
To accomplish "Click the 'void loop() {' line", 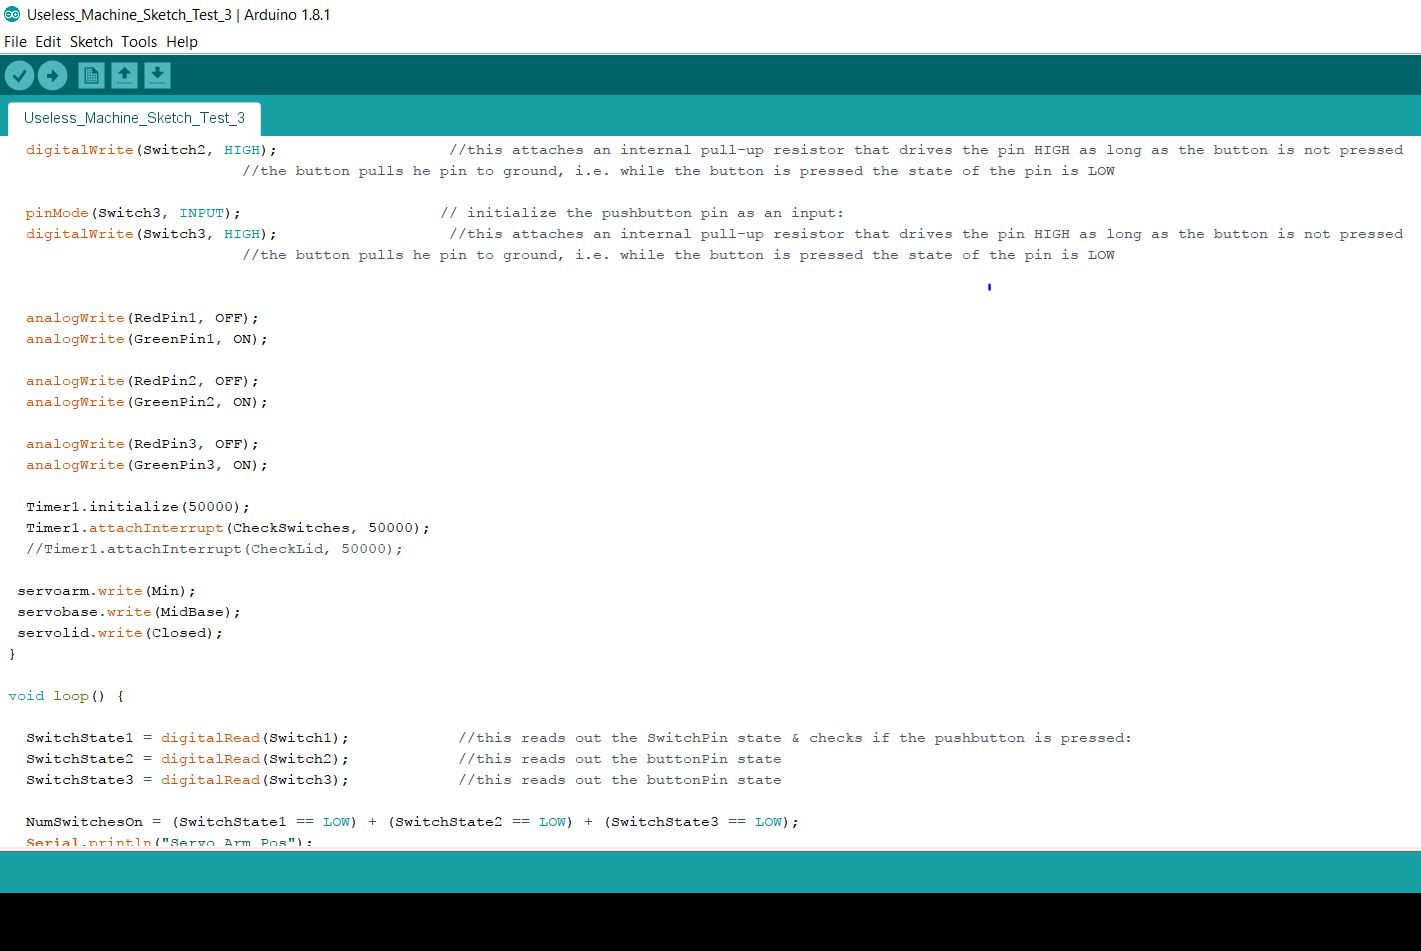I will pyautogui.click(x=66, y=696).
